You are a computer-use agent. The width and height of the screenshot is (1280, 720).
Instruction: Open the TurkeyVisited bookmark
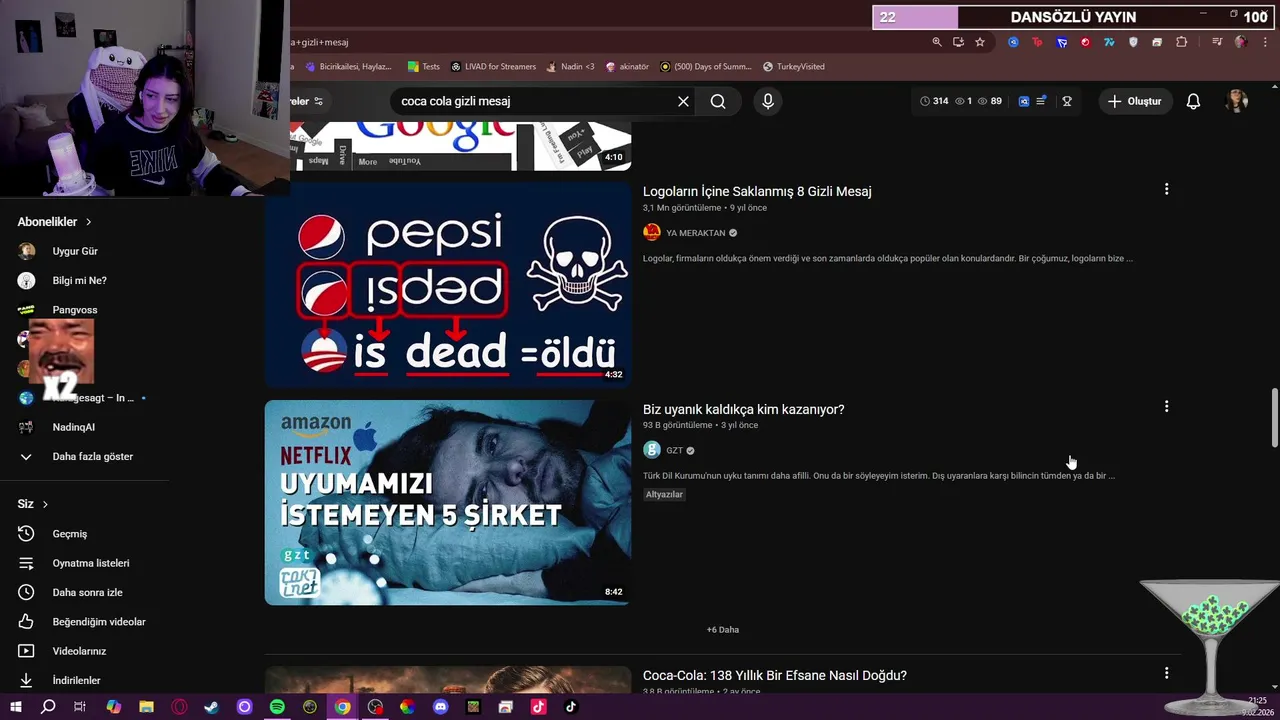793,67
